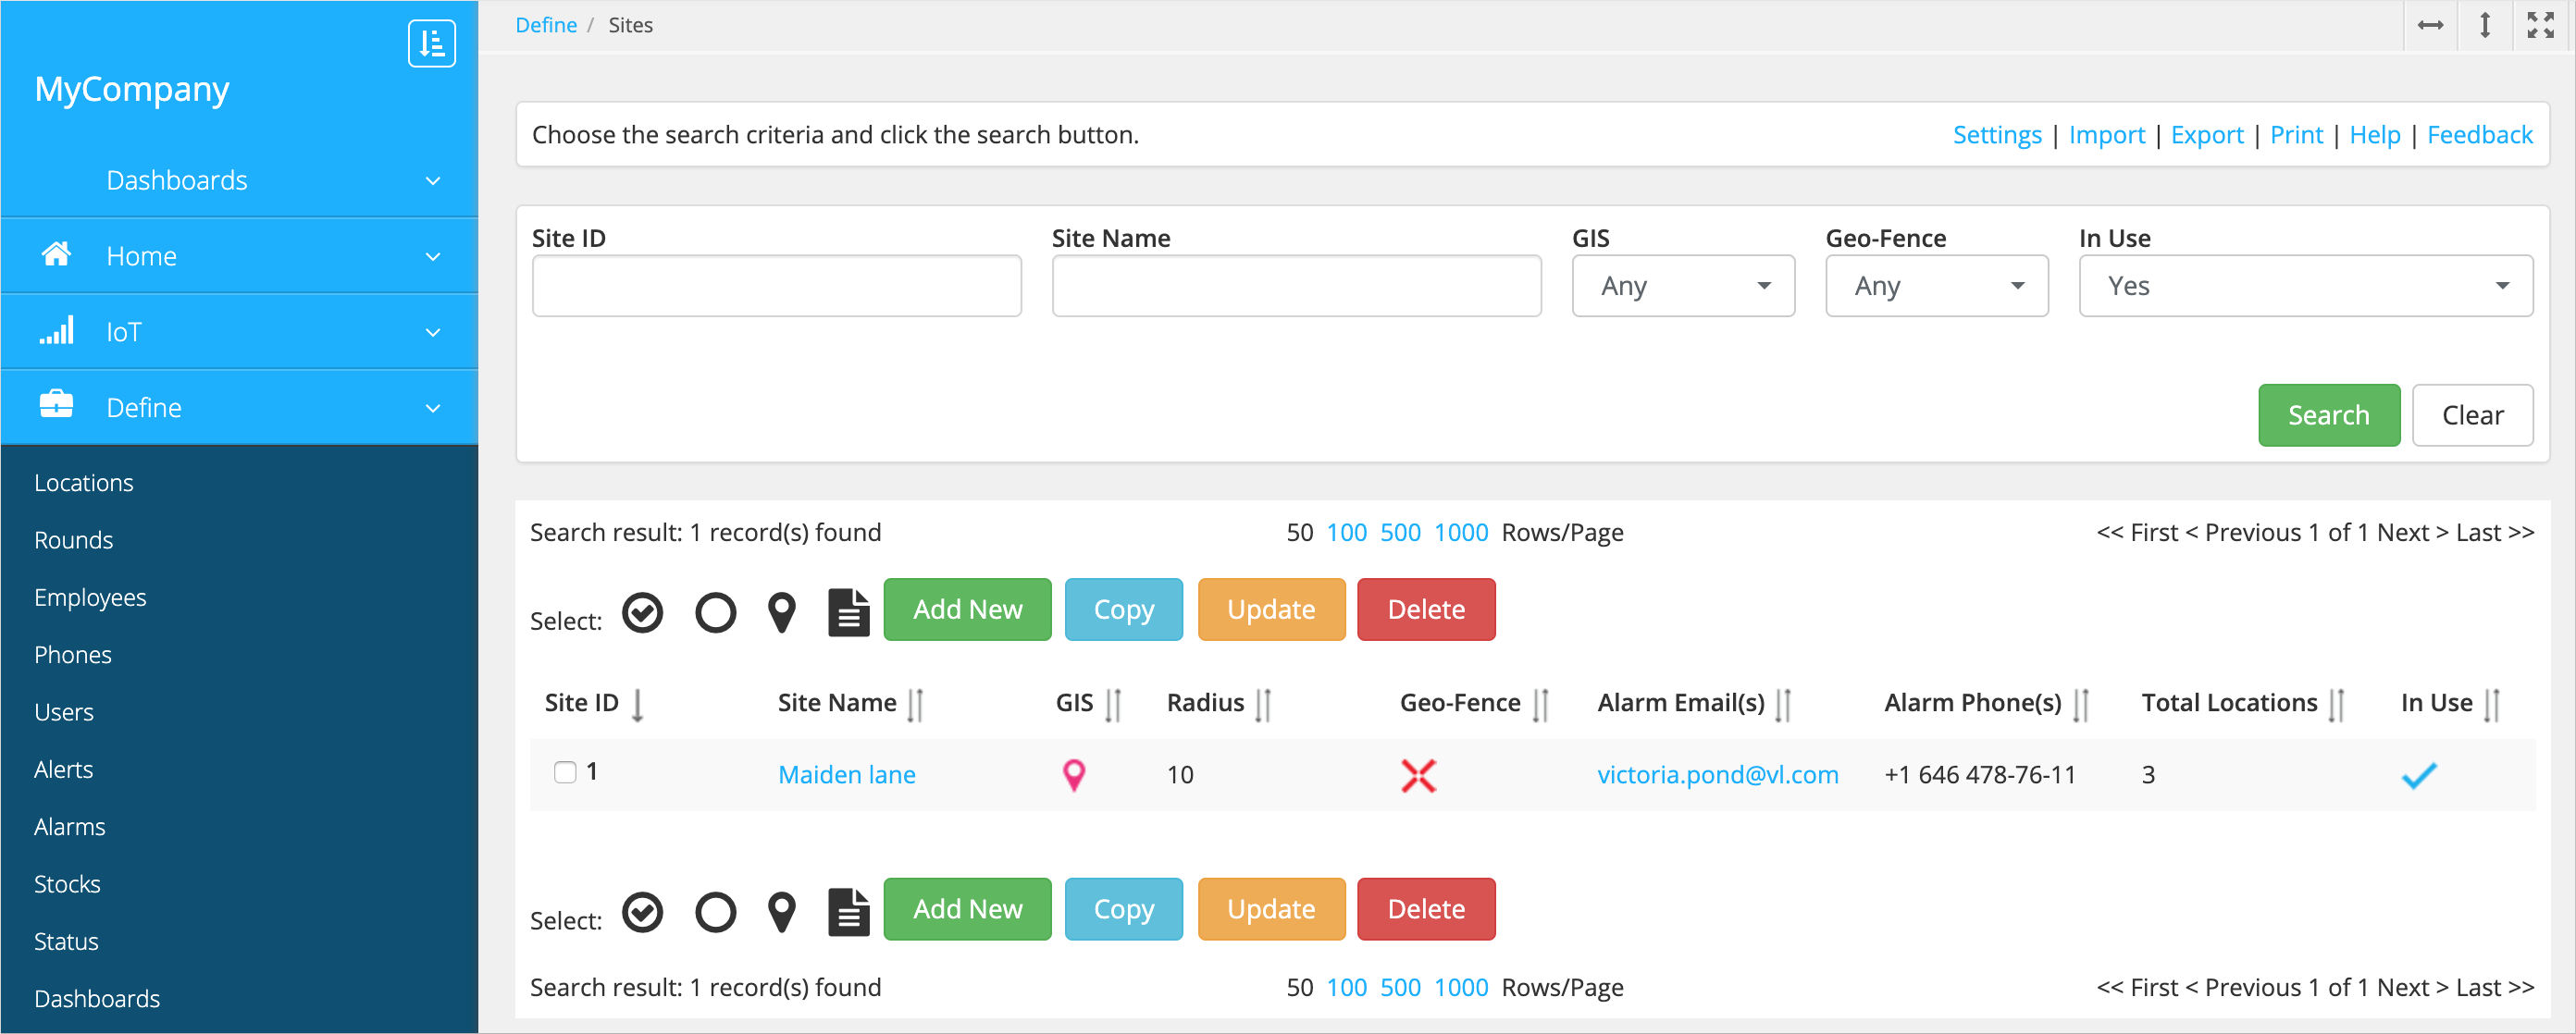
Task: Click the pink GIS marker for Maiden lane
Action: pos(1073,775)
